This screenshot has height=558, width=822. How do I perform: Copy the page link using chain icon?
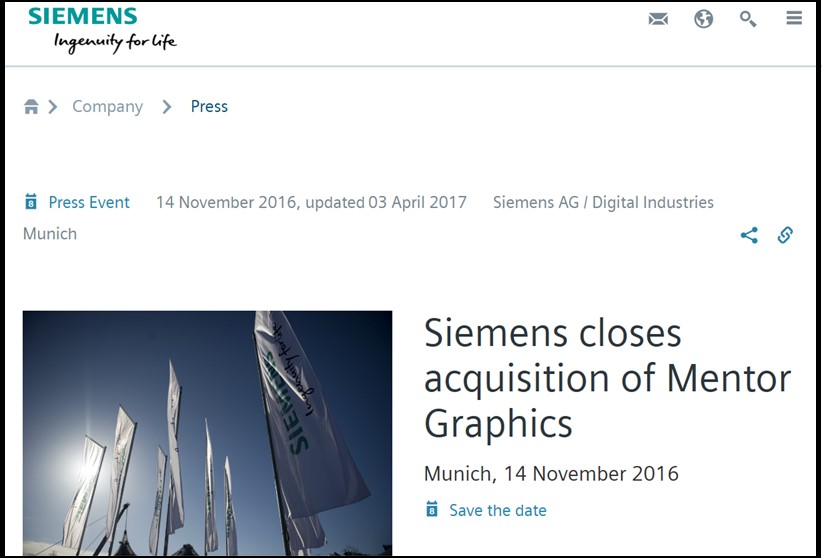tap(785, 236)
